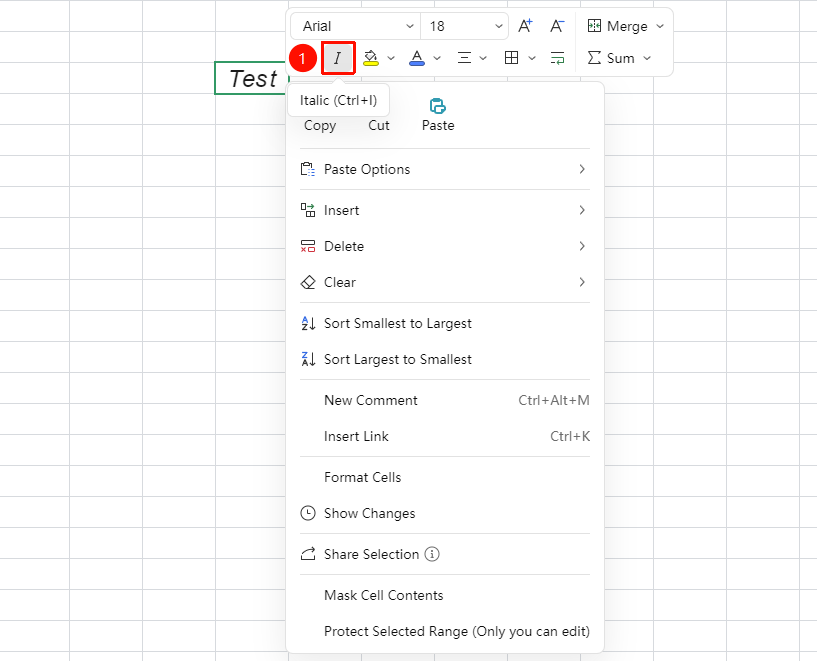Click the Insert cells icon in the context menu
The height and width of the screenshot is (661, 817).
coord(308,210)
